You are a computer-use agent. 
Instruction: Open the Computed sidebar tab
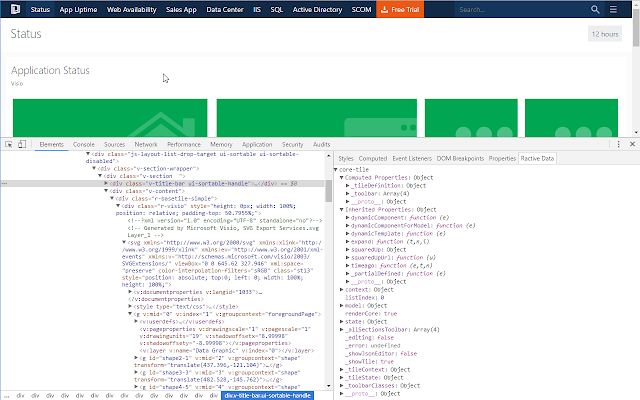pos(373,158)
